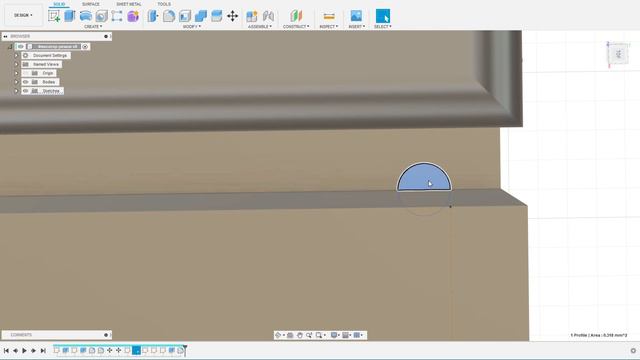Step timeline forward one feature
This screenshot has height=360, width=640.
pyautogui.click(x=33, y=351)
